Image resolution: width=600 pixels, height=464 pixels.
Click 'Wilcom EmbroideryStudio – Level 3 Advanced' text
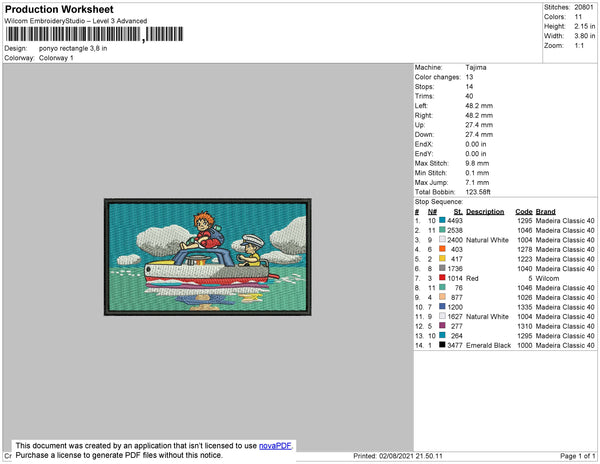point(76,21)
